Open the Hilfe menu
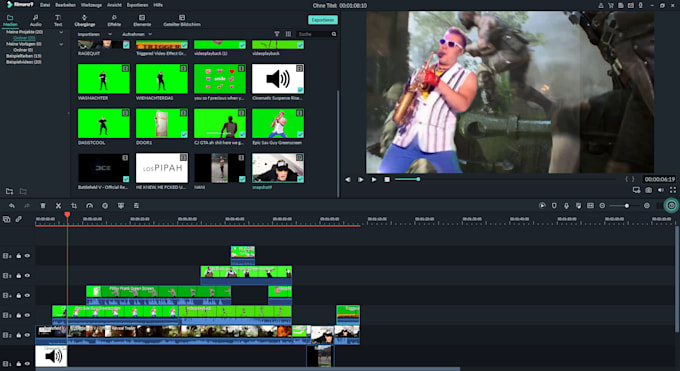This screenshot has width=680, height=371. [158, 5]
